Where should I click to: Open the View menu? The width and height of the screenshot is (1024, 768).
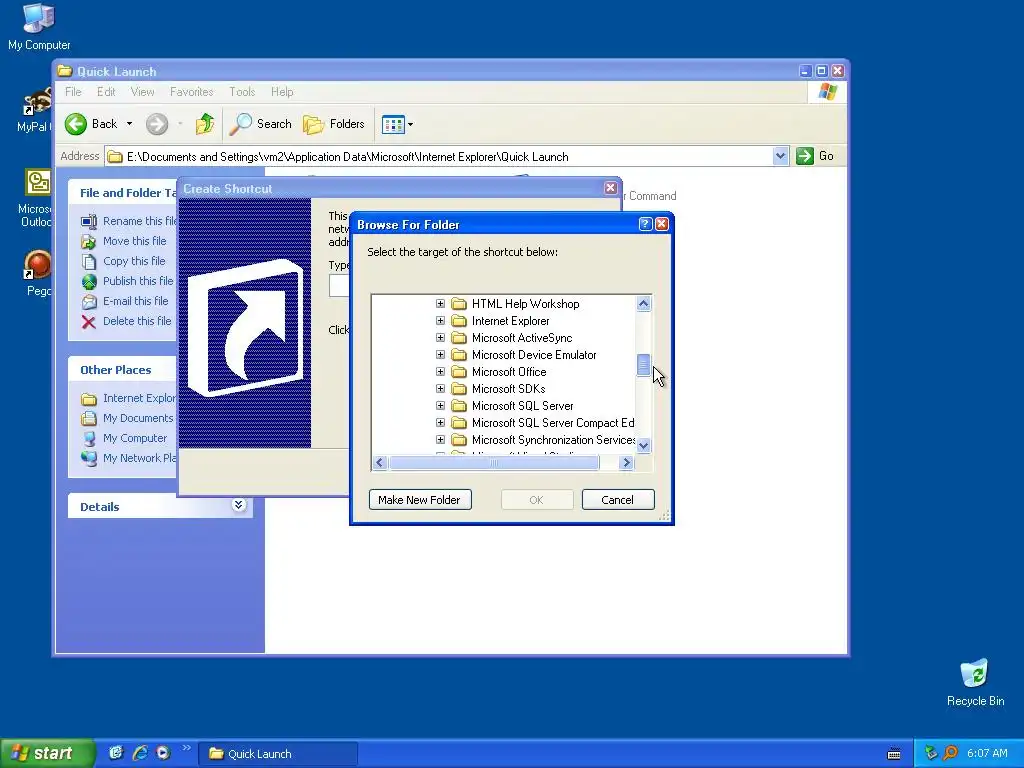click(x=142, y=92)
